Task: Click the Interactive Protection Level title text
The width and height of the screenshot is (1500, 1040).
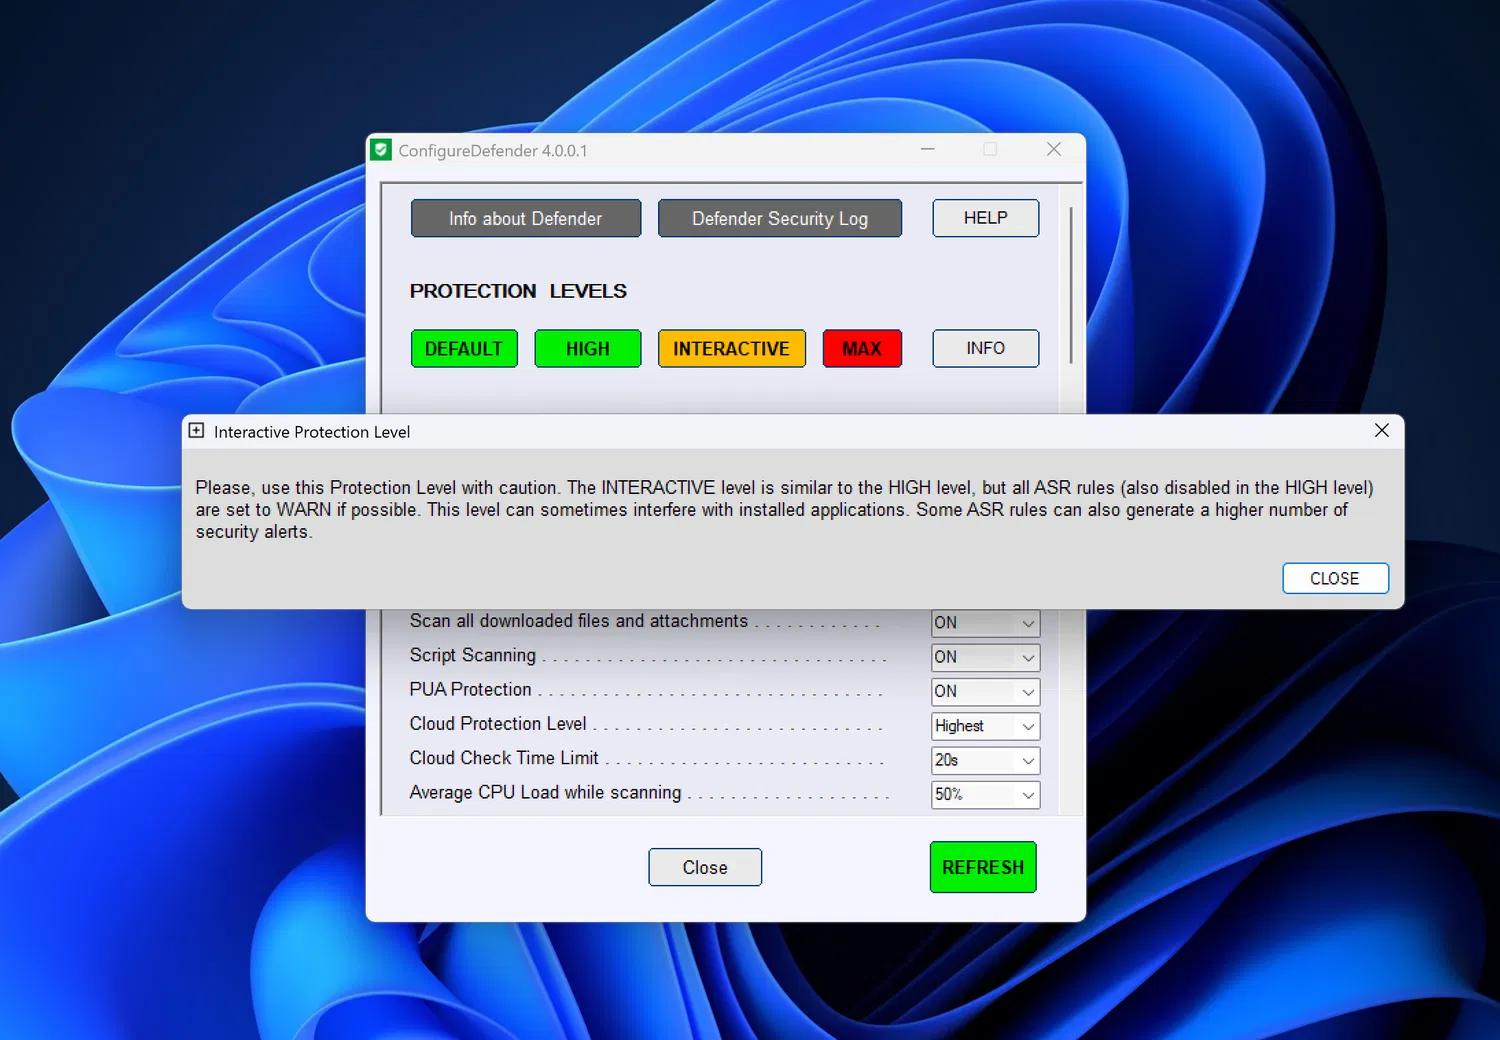Action: 312,432
